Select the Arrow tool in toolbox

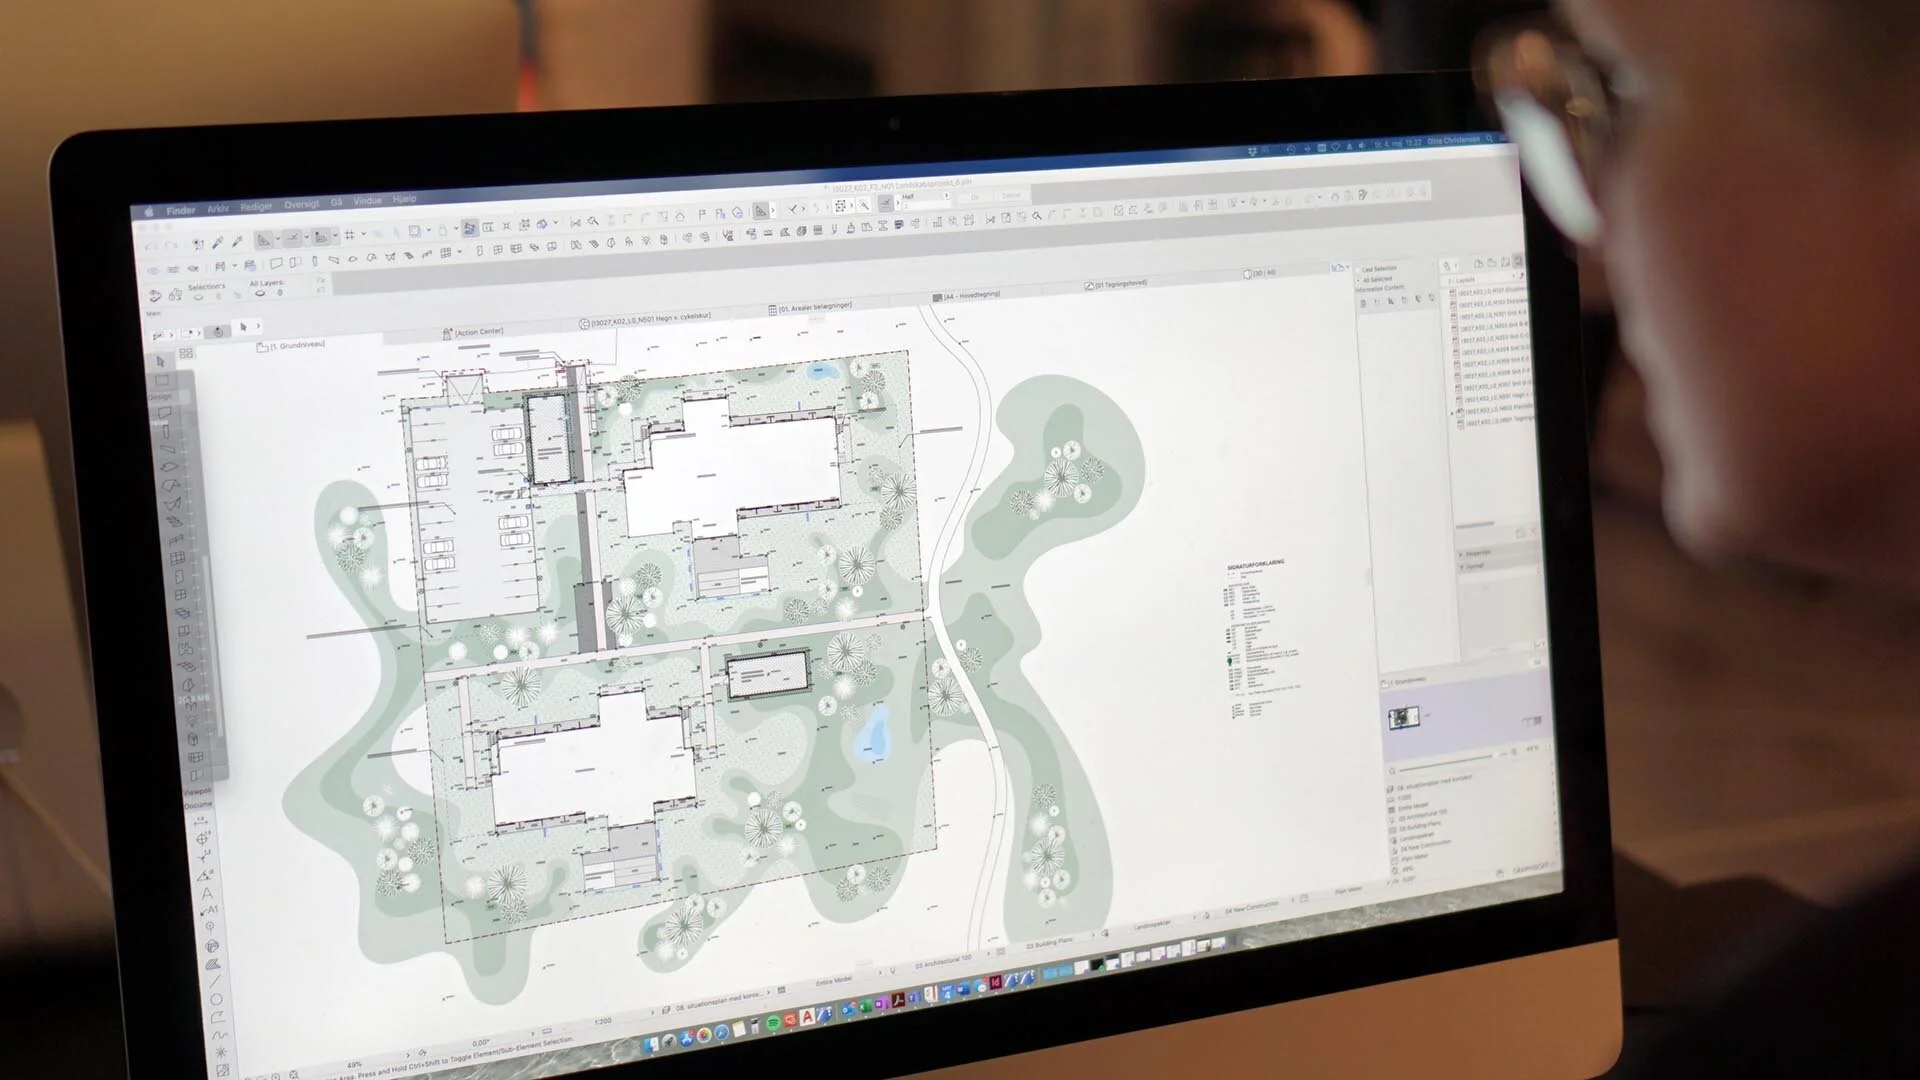pyautogui.click(x=160, y=360)
